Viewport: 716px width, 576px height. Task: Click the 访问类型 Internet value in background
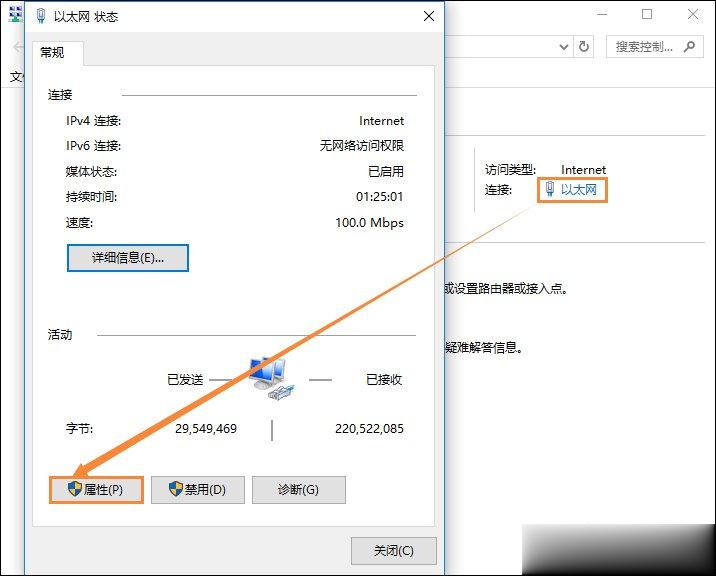pyautogui.click(x=584, y=170)
